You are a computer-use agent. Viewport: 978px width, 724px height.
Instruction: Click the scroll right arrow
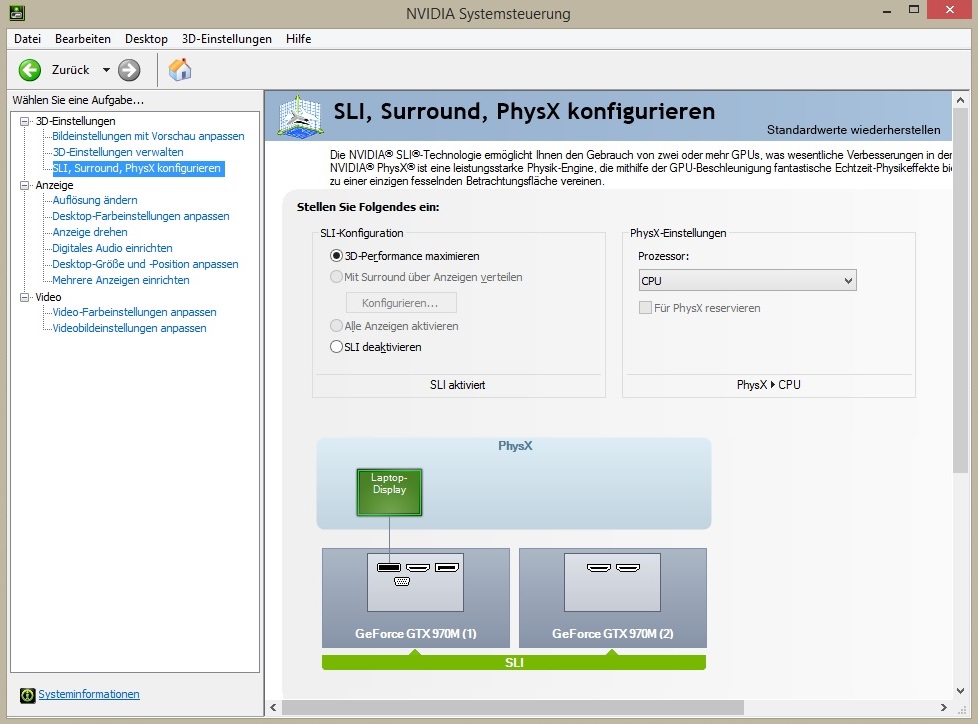[x=943, y=707]
